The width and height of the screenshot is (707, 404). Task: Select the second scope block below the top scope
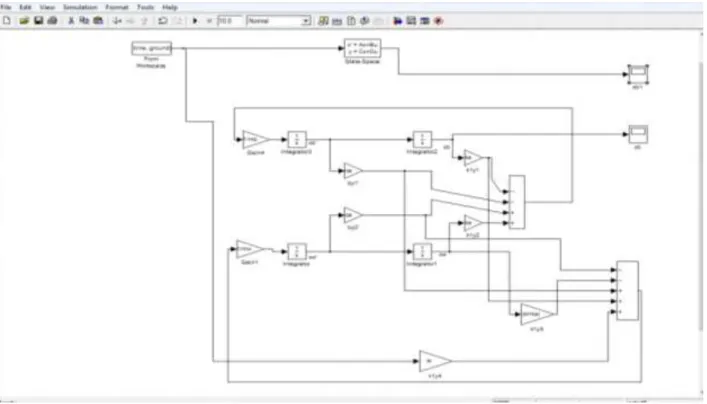tap(638, 134)
